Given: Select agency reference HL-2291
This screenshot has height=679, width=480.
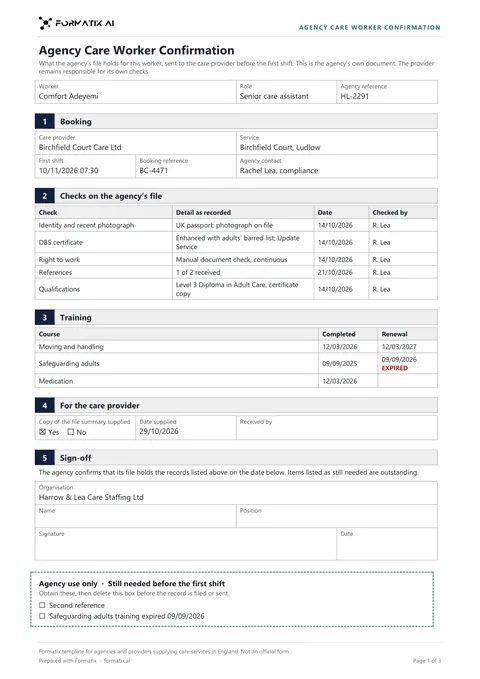Looking at the screenshot, I should click(x=354, y=96).
